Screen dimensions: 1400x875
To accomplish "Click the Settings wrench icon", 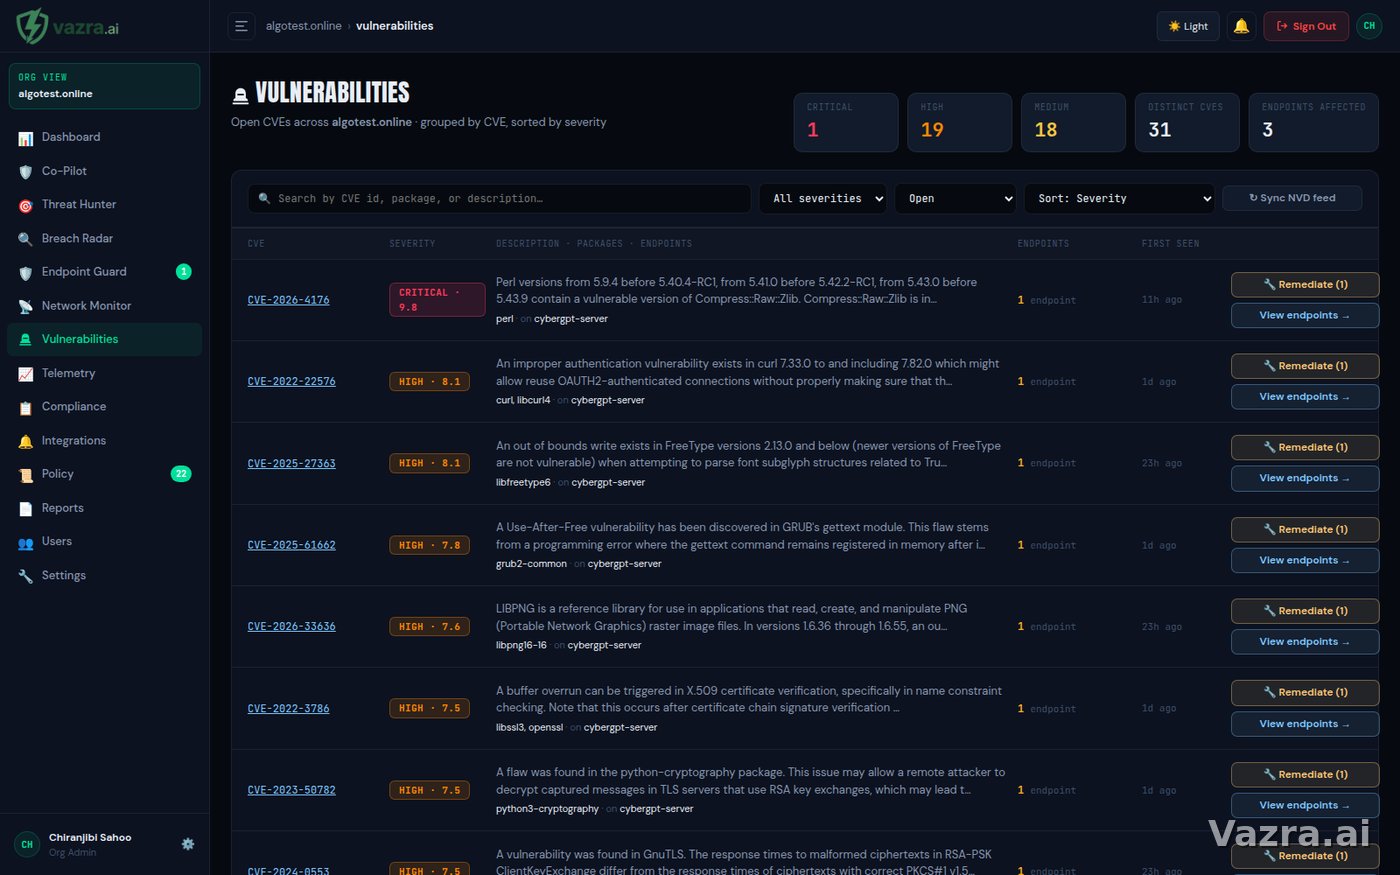I will click(x=26, y=576).
